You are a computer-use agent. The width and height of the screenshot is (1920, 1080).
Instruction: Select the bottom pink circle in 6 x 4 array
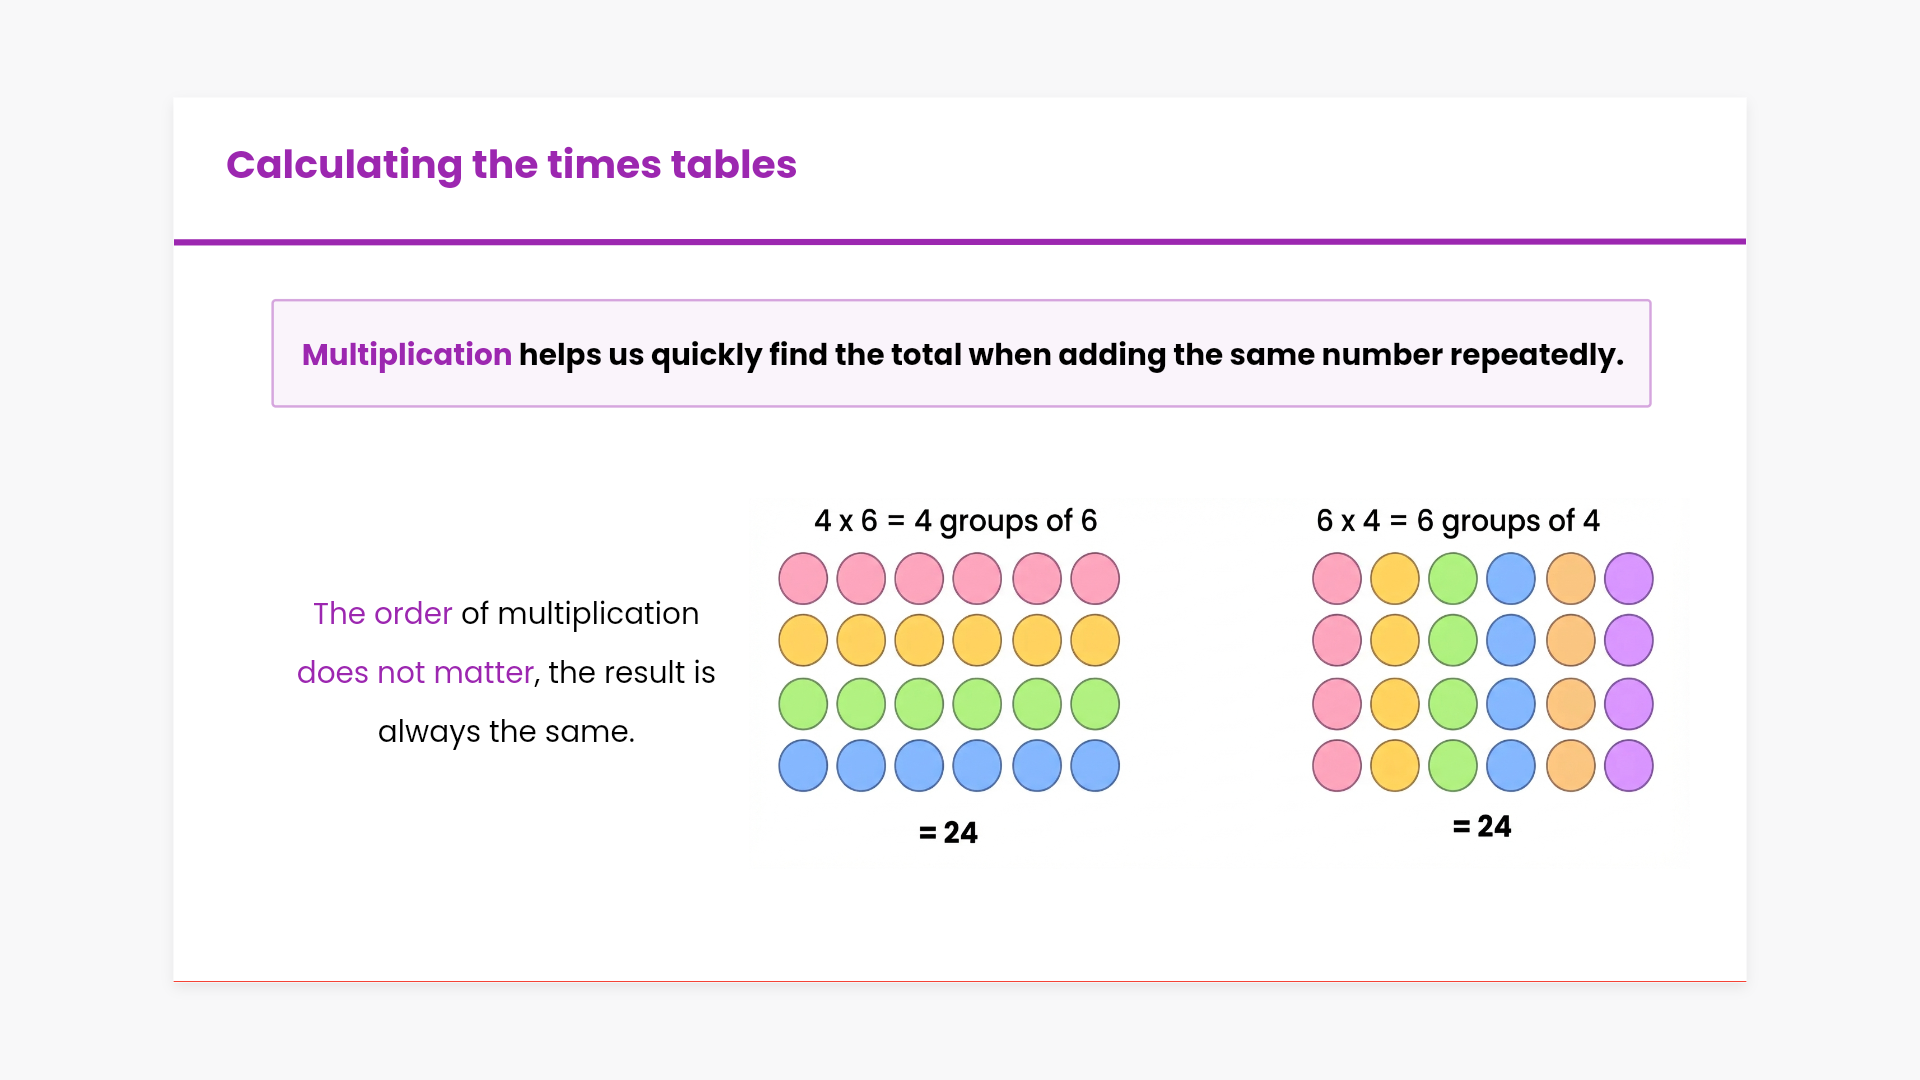1337,767
